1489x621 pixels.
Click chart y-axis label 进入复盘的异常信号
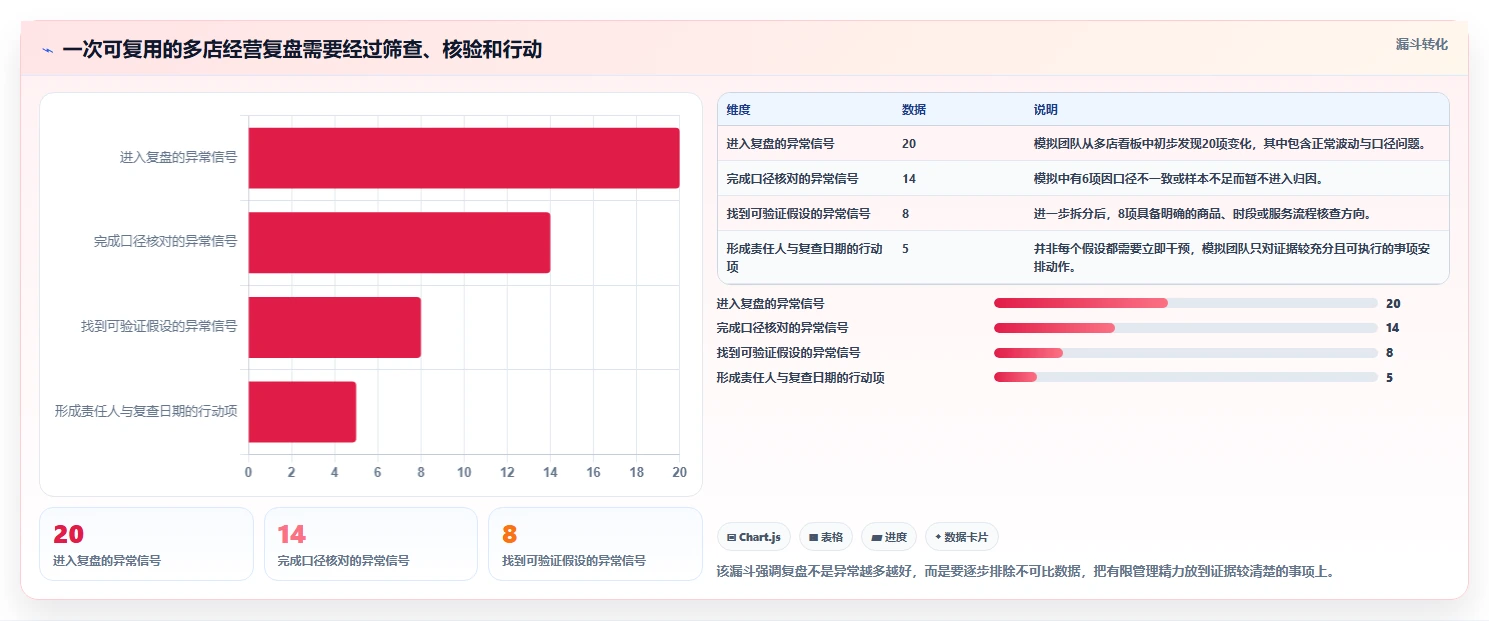(x=178, y=158)
